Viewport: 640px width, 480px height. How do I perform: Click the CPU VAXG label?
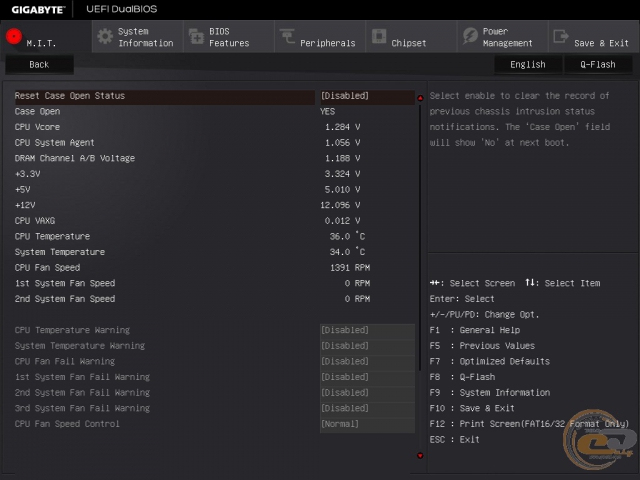pos(35,221)
